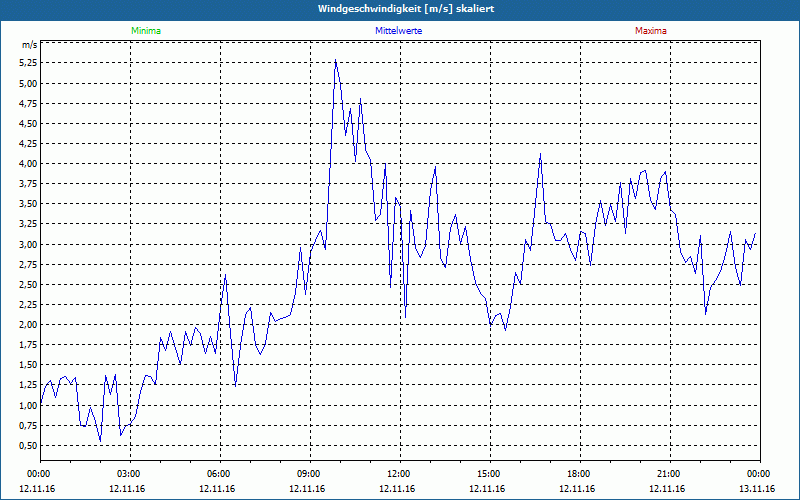This screenshot has width=800, height=500.
Task: Click the 3,25 y-axis value
Action: coord(29,224)
